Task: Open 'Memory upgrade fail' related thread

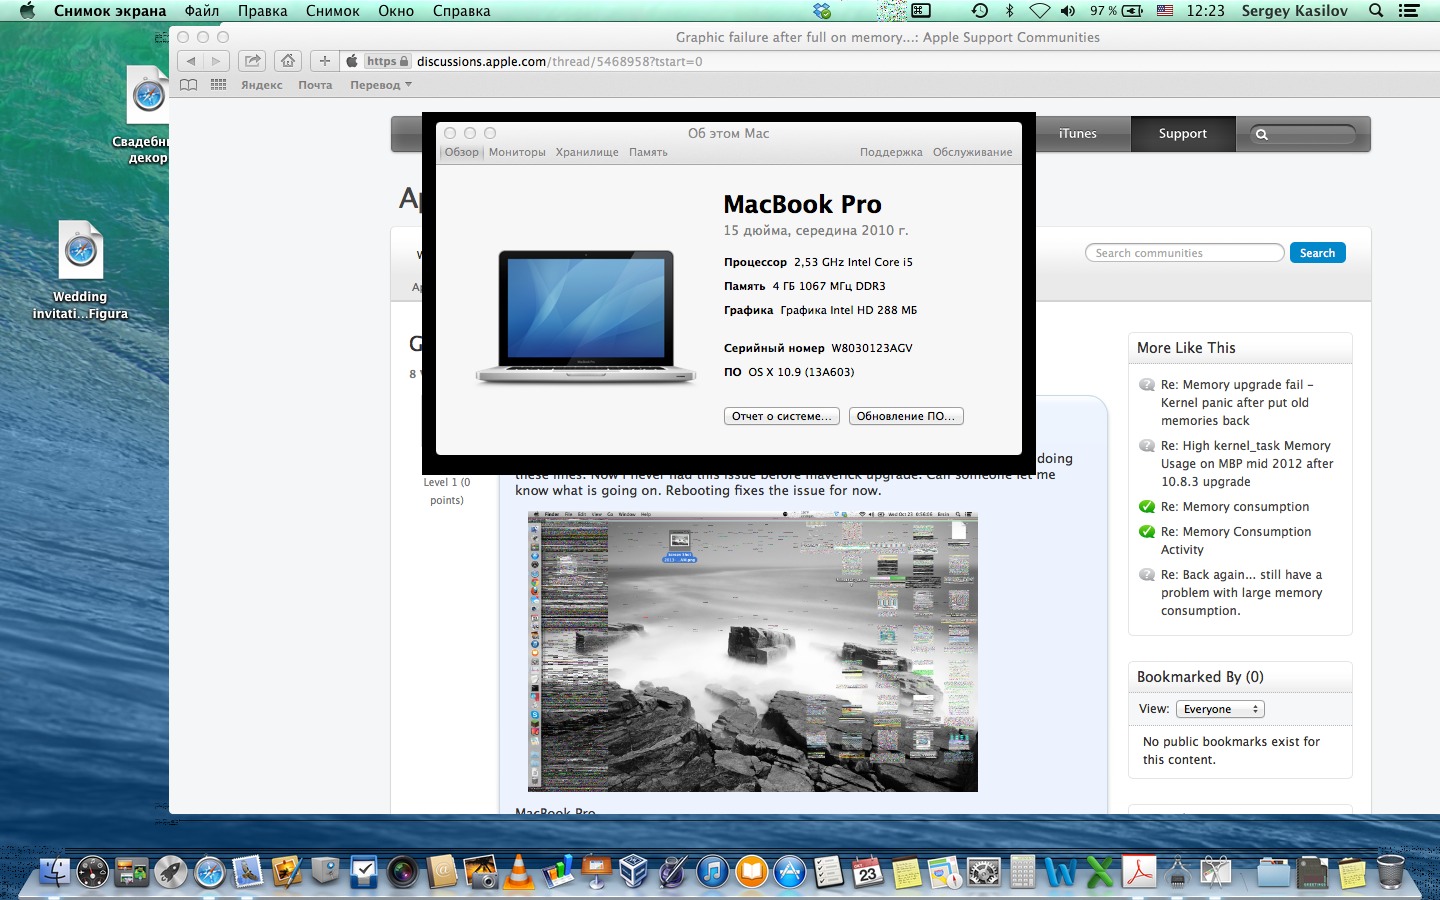Action: [x=1237, y=403]
